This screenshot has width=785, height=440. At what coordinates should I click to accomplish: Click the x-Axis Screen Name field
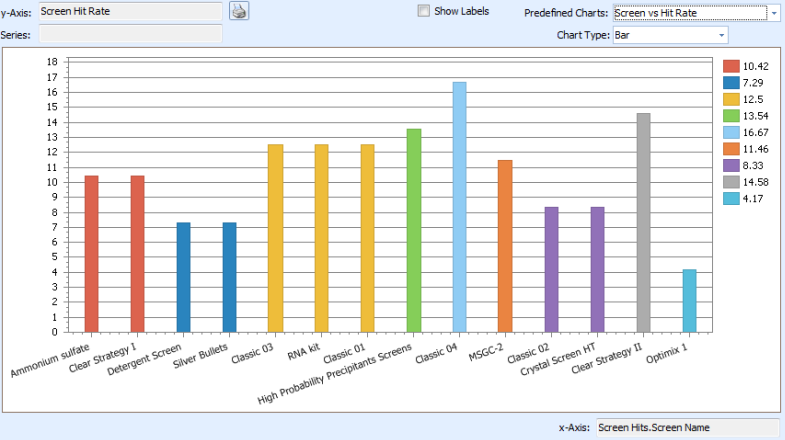tap(687, 427)
